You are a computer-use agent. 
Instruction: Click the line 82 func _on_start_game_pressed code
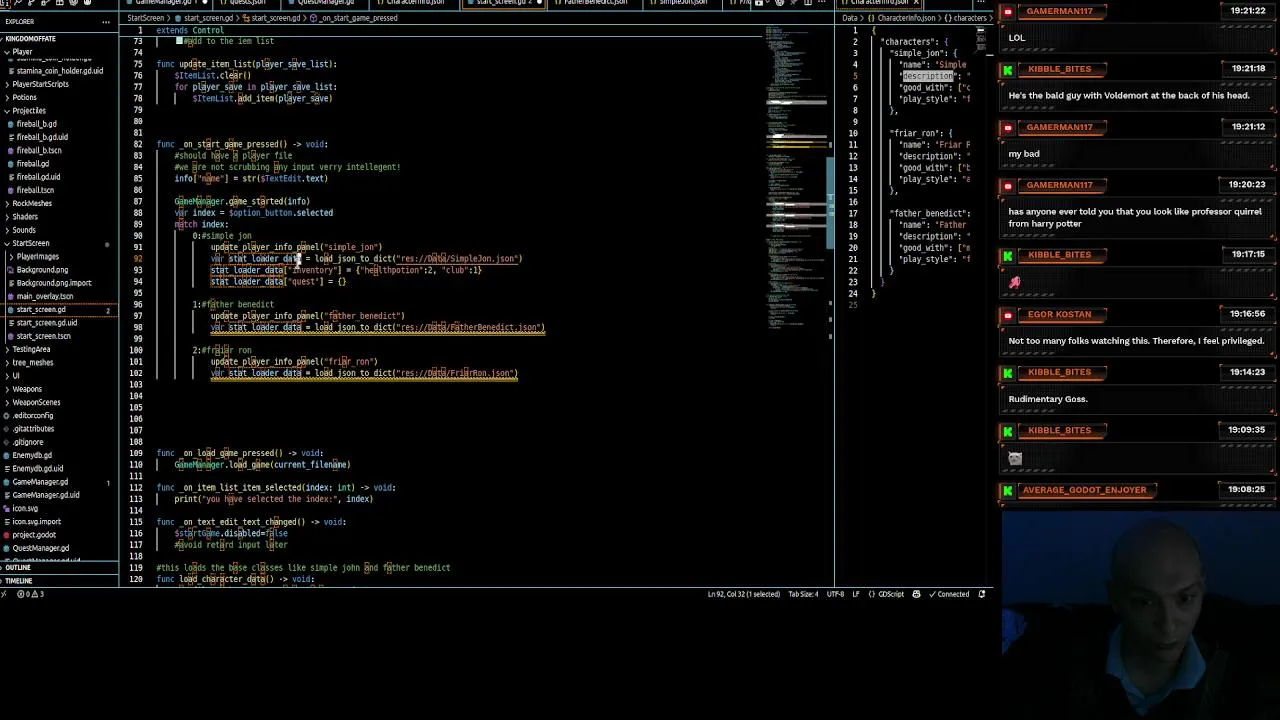point(242,144)
